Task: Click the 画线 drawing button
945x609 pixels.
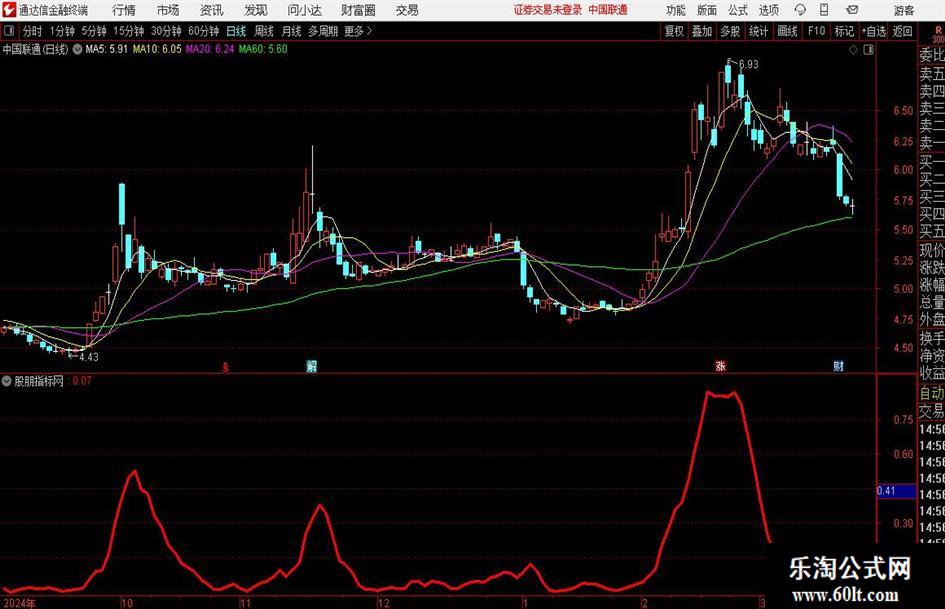Action: point(787,31)
